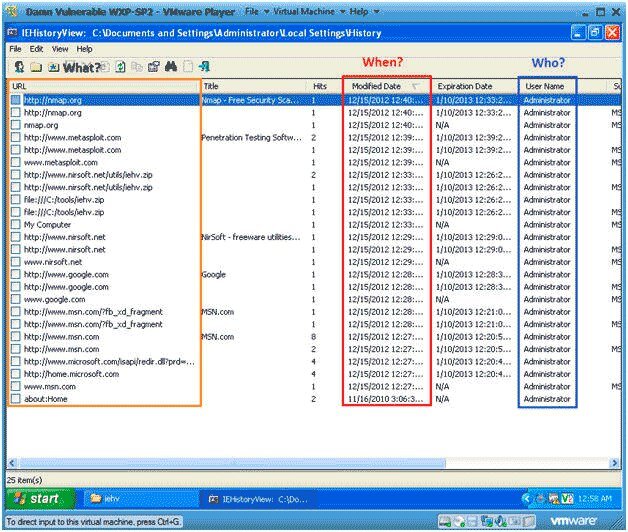Tick the checkbox for www.nirsoft.net row
628x532 pixels.
pyautogui.click(x=16, y=262)
